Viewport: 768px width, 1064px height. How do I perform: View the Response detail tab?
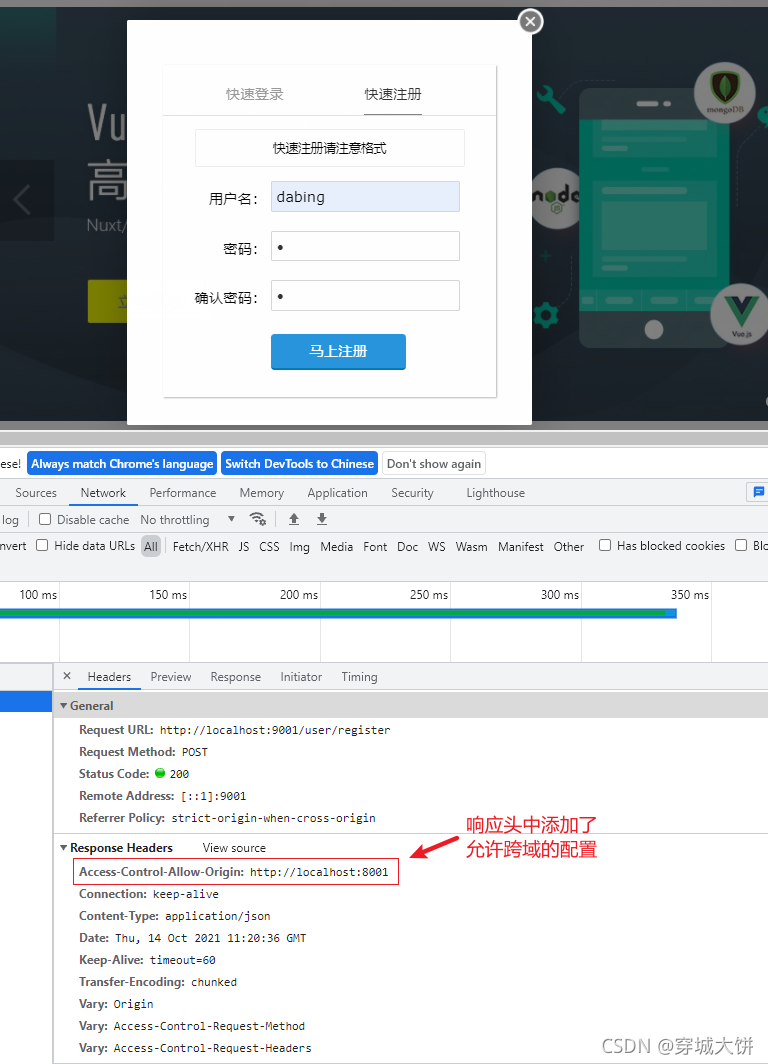pyautogui.click(x=235, y=677)
